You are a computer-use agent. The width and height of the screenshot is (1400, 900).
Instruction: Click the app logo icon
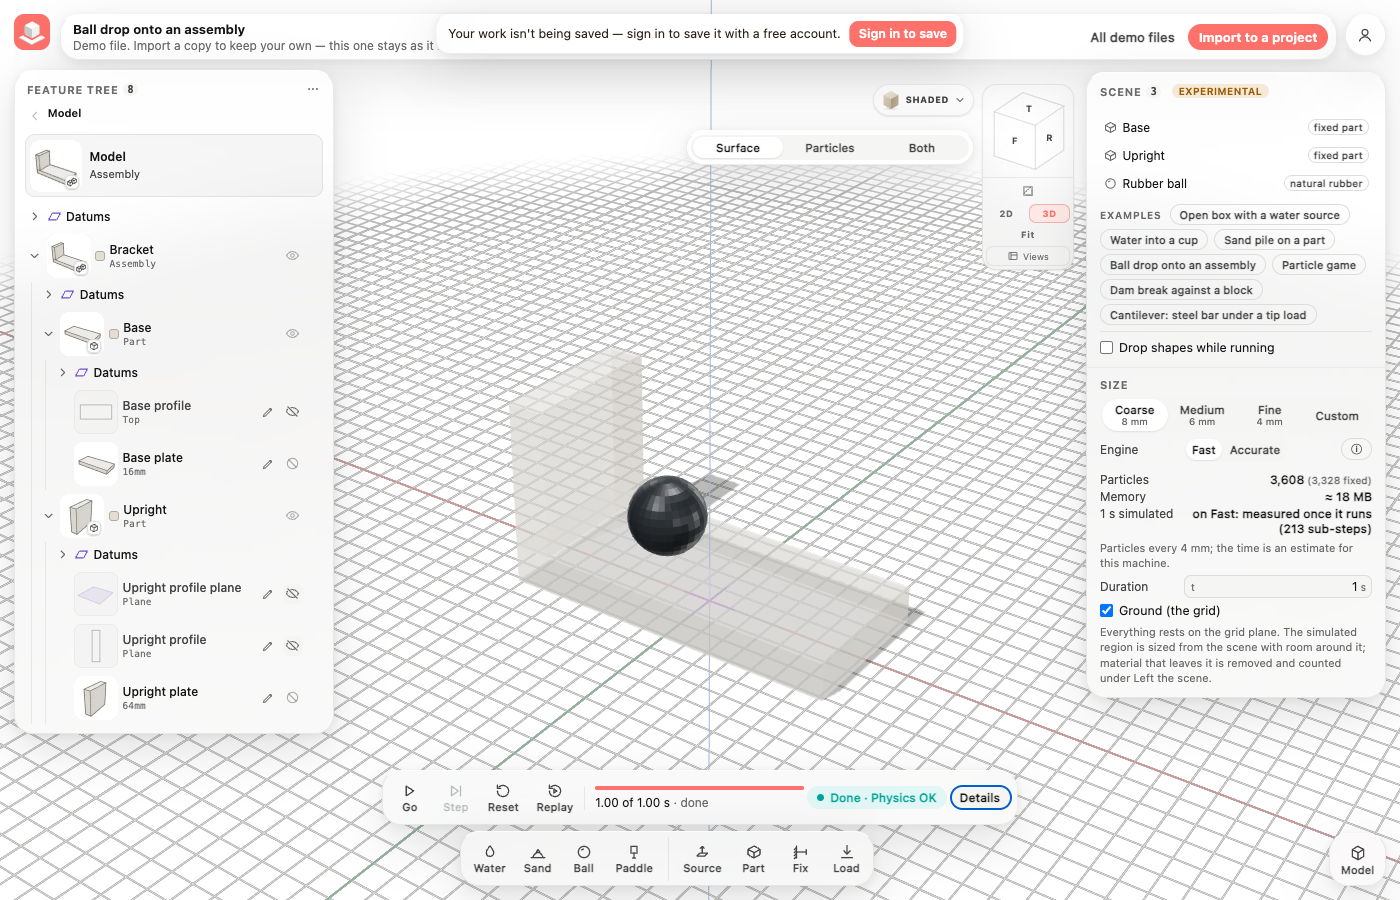tap(32, 33)
